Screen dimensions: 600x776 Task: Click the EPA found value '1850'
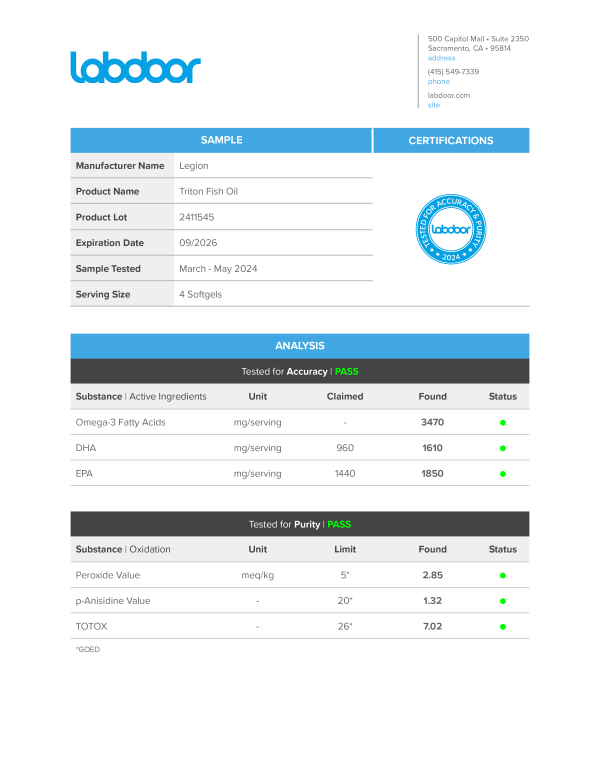pyautogui.click(x=433, y=474)
